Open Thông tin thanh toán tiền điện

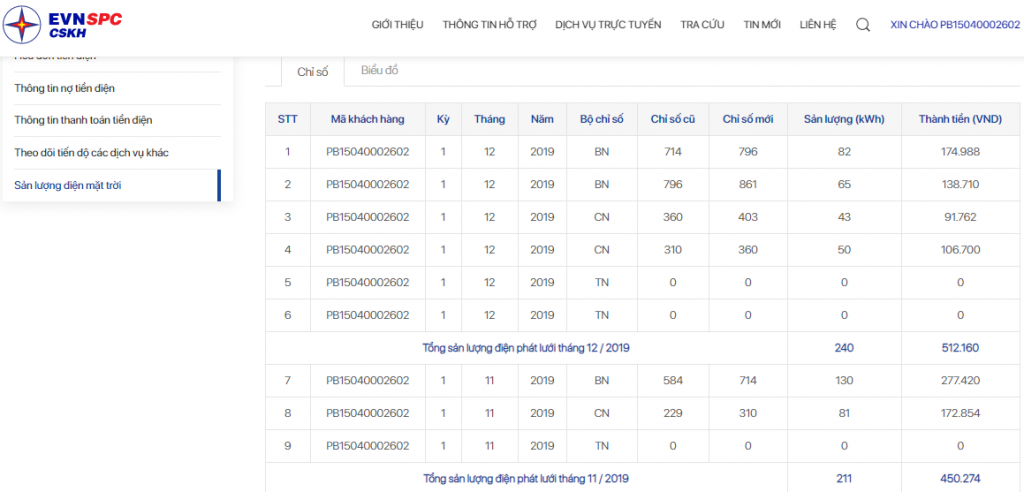(83, 120)
